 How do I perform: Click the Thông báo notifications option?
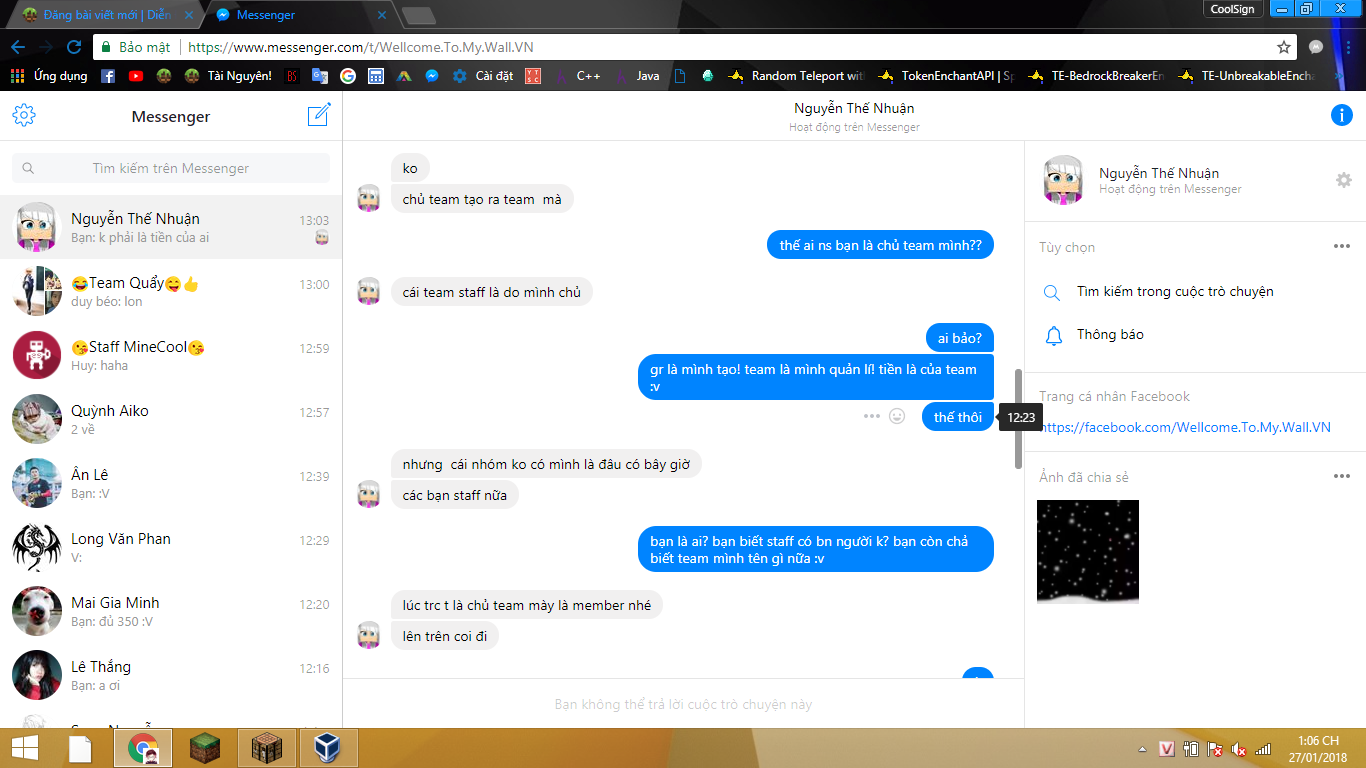(x=1110, y=334)
